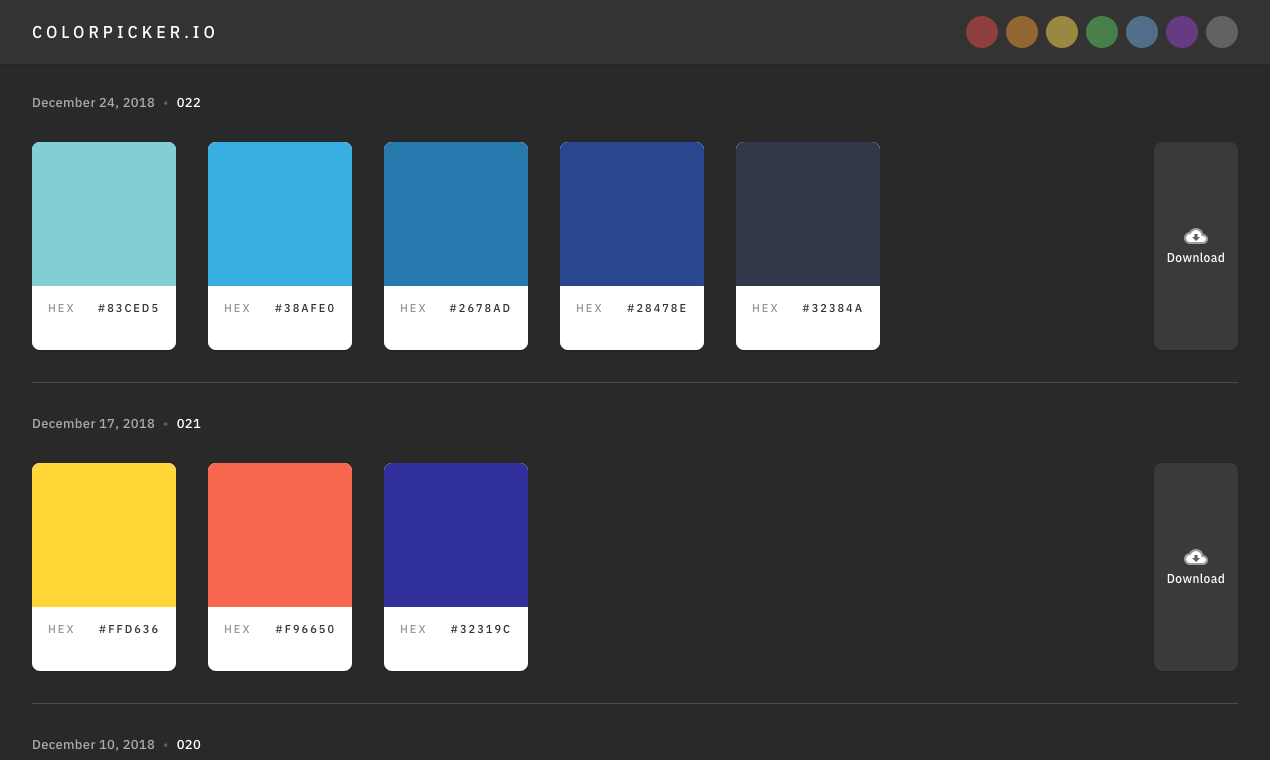
Task: Select the yellow color filter circle
Action: pos(1062,31)
